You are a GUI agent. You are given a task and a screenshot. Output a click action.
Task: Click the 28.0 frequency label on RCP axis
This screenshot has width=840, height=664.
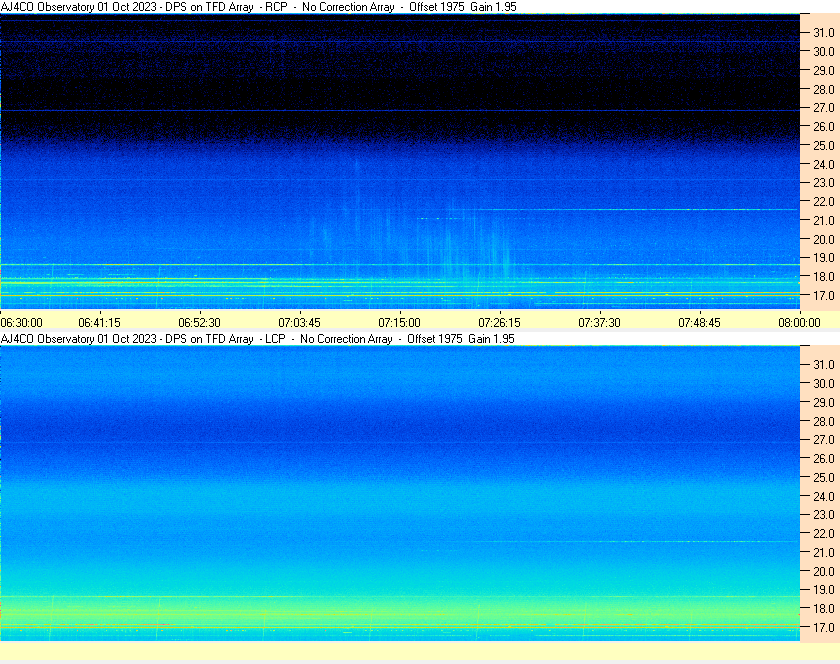pyautogui.click(x=824, y=89)
